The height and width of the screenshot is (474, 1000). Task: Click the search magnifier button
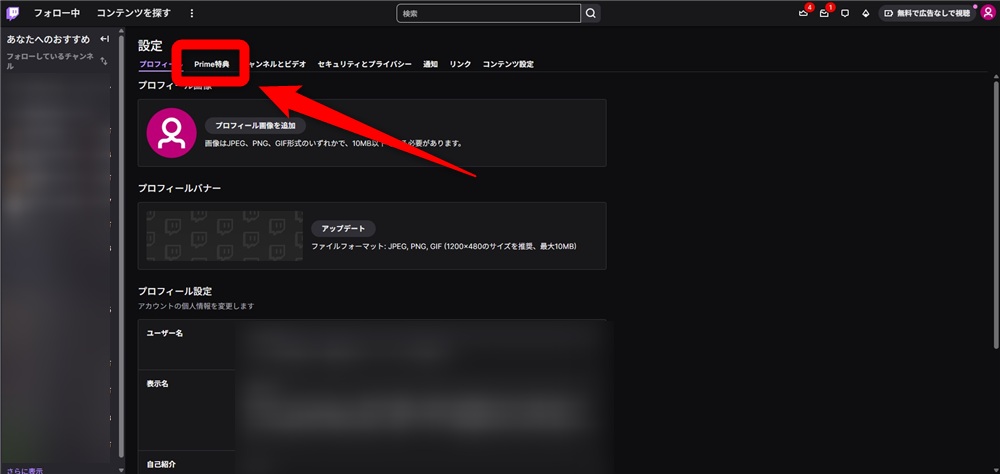591,13
